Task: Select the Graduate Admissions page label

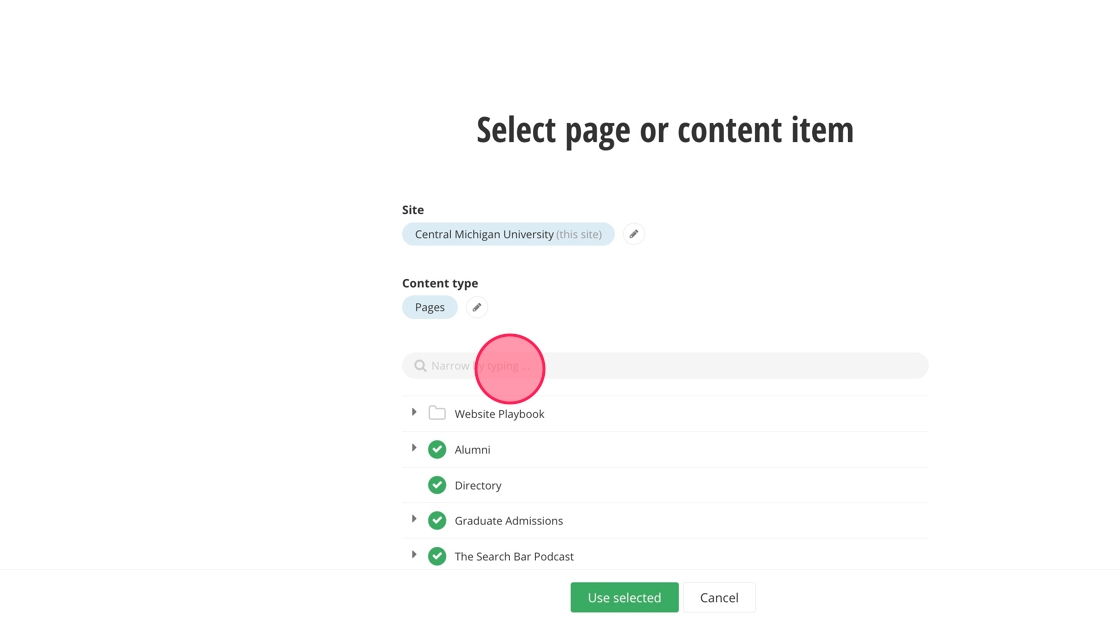Action: 508,521
